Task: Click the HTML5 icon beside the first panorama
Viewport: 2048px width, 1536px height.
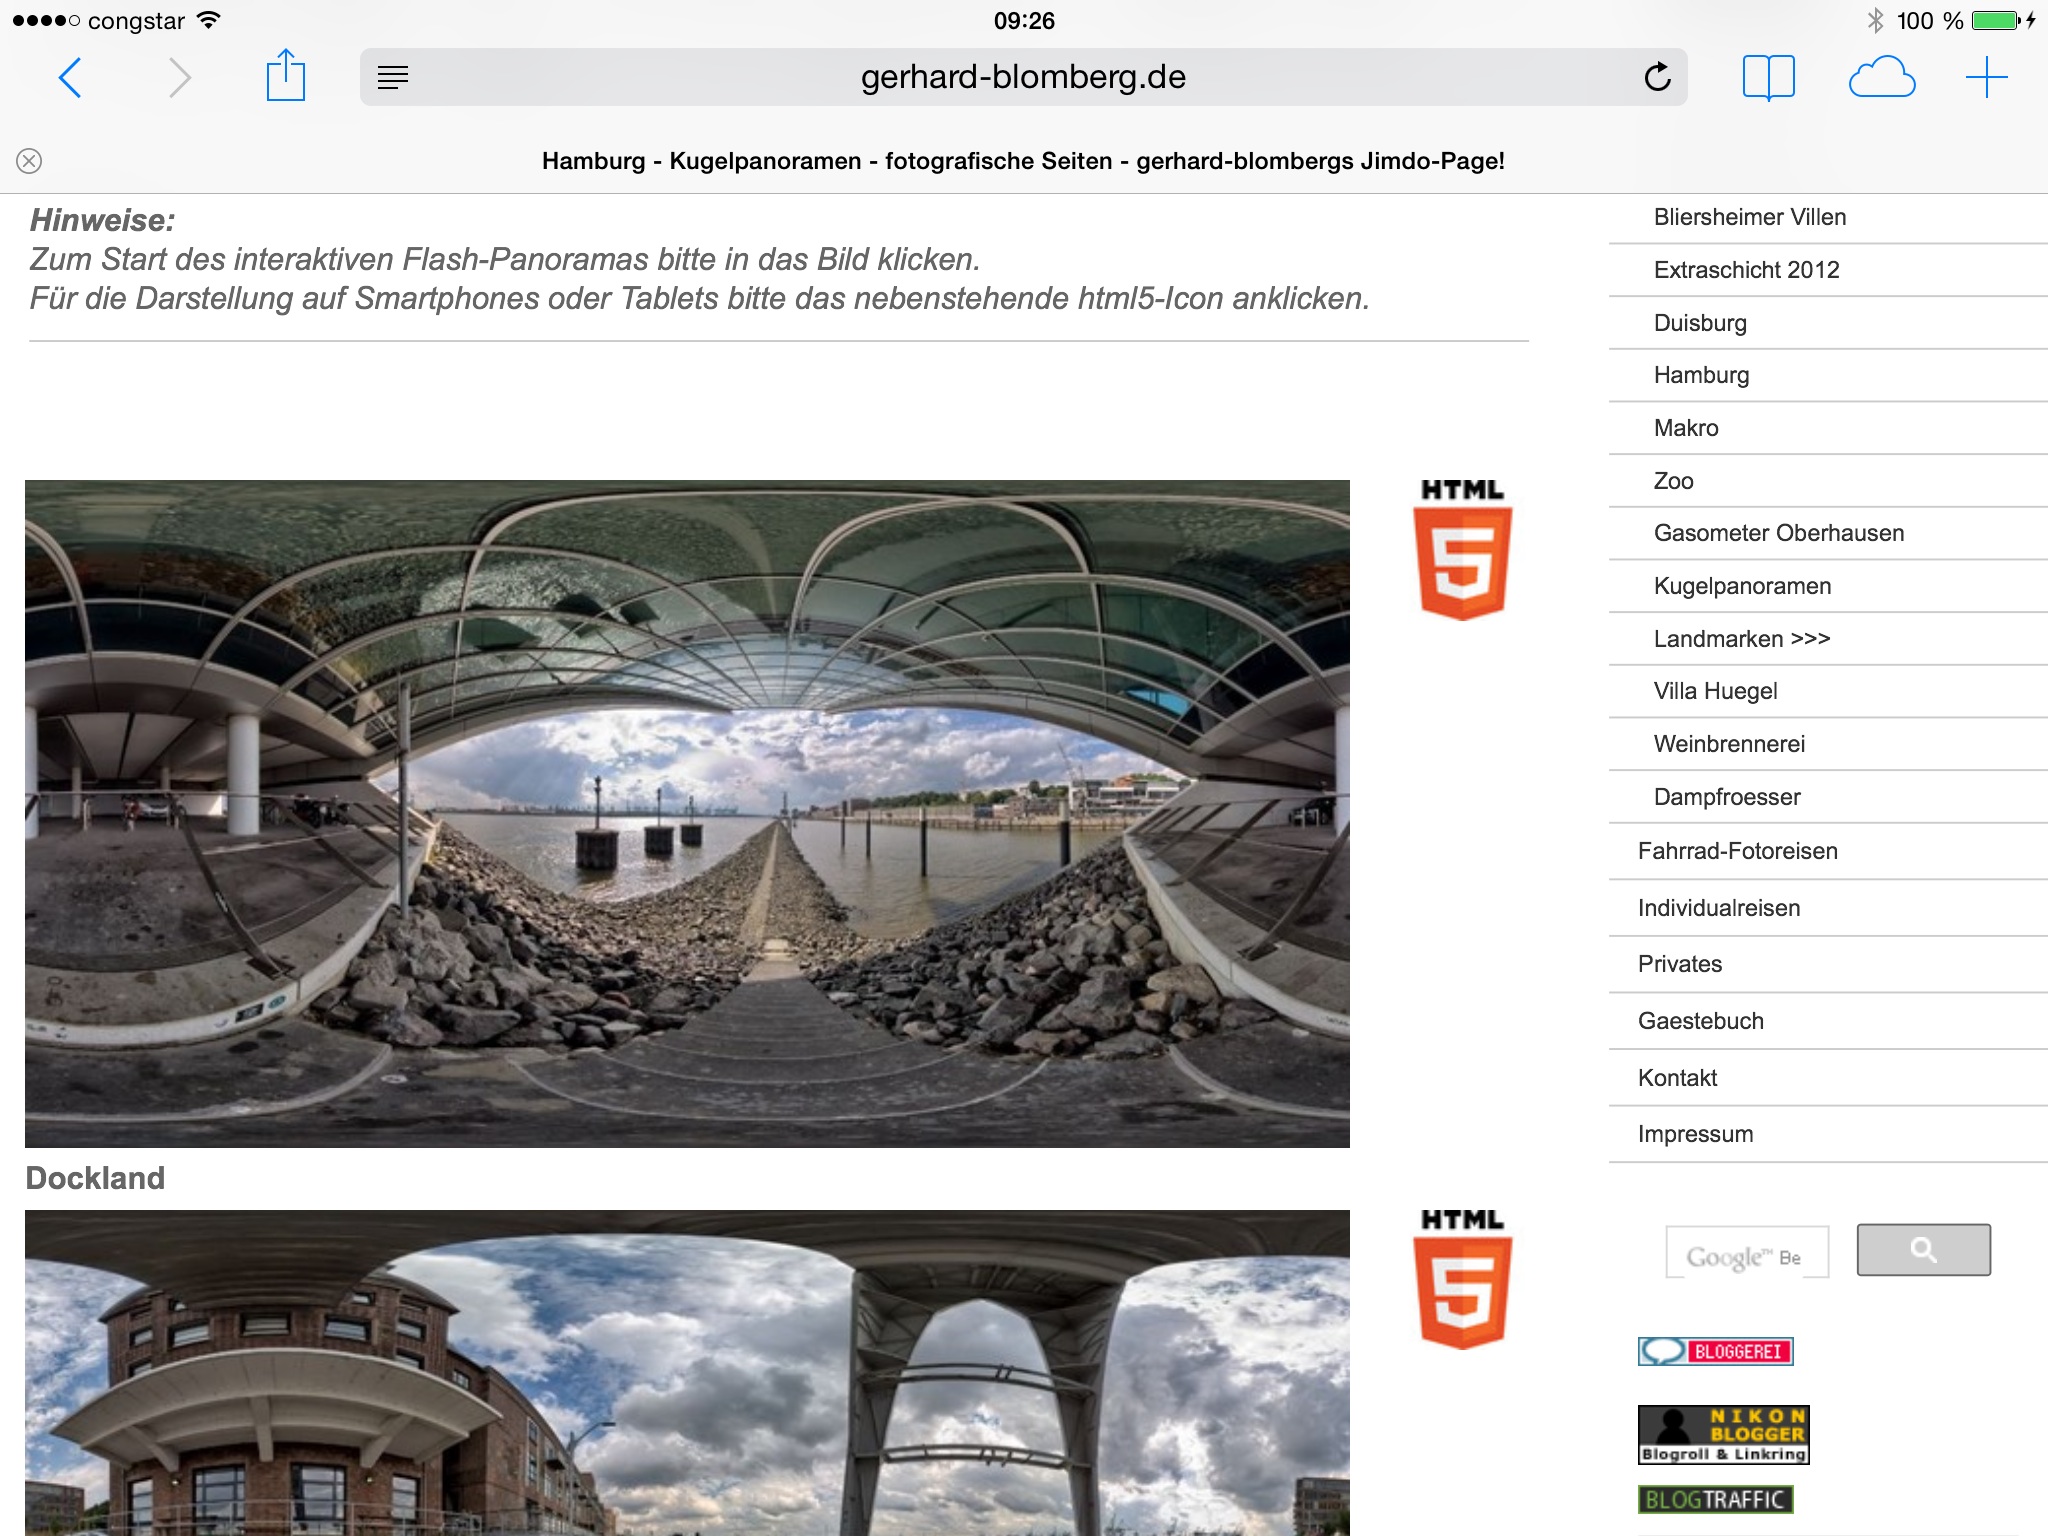Action: point(1462,551)
